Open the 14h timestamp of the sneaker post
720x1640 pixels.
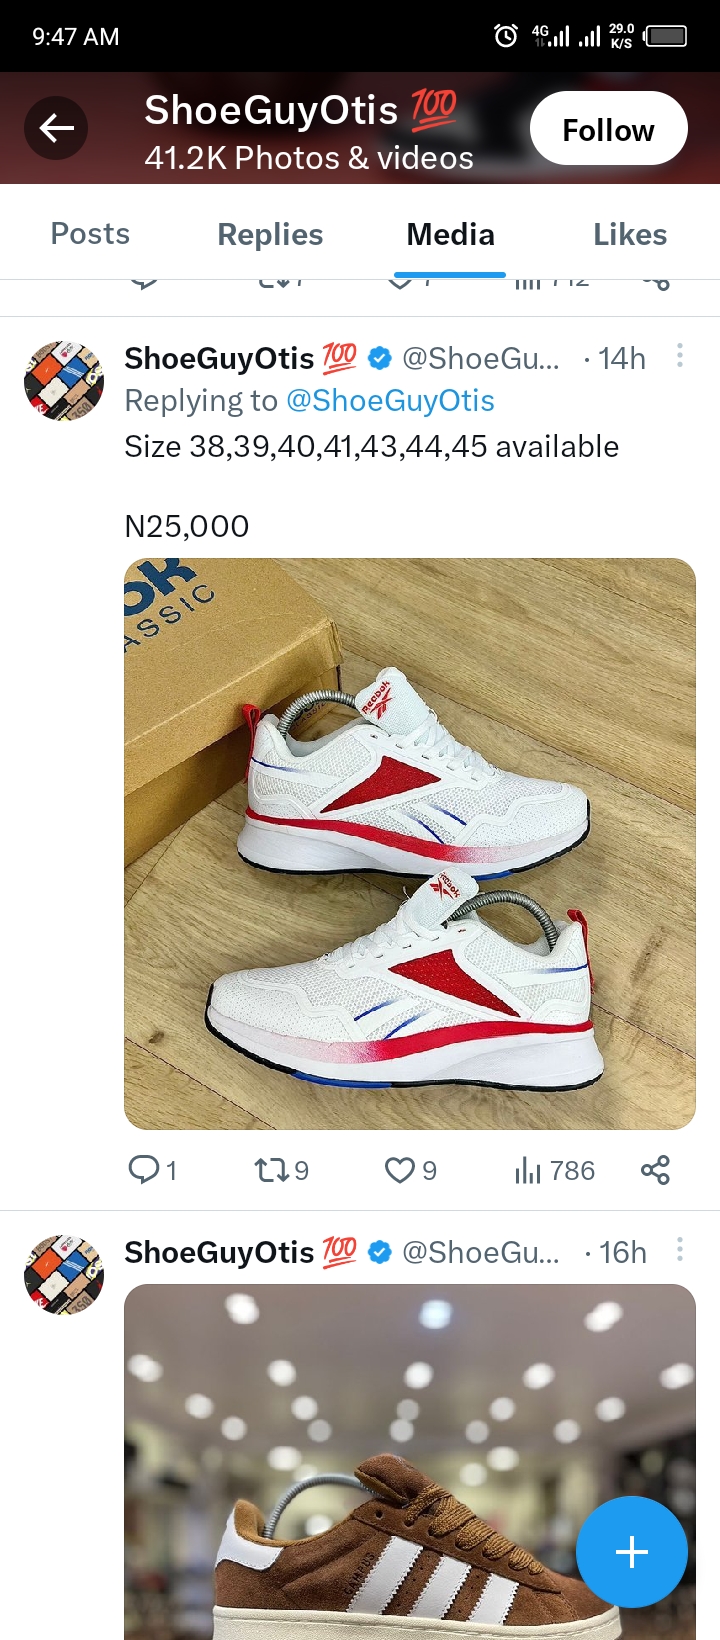620,358
